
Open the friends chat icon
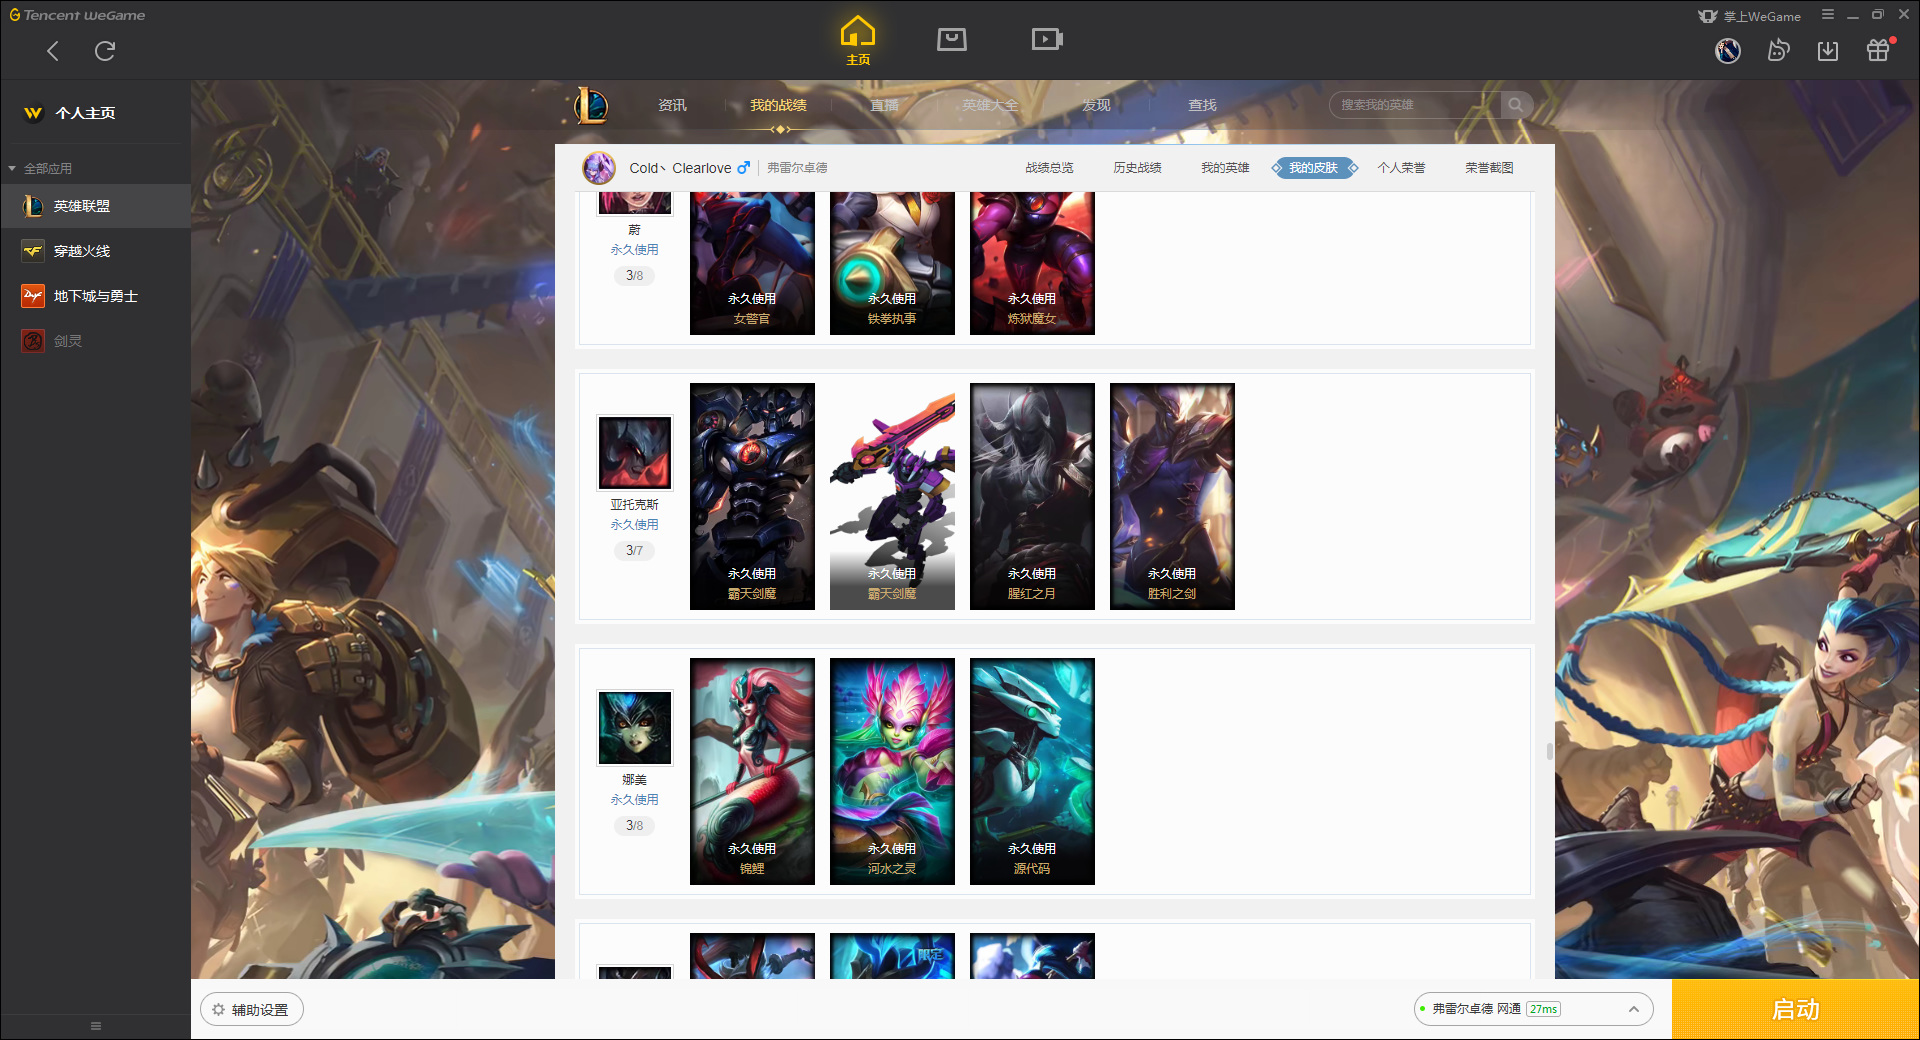coord(1778,50)
